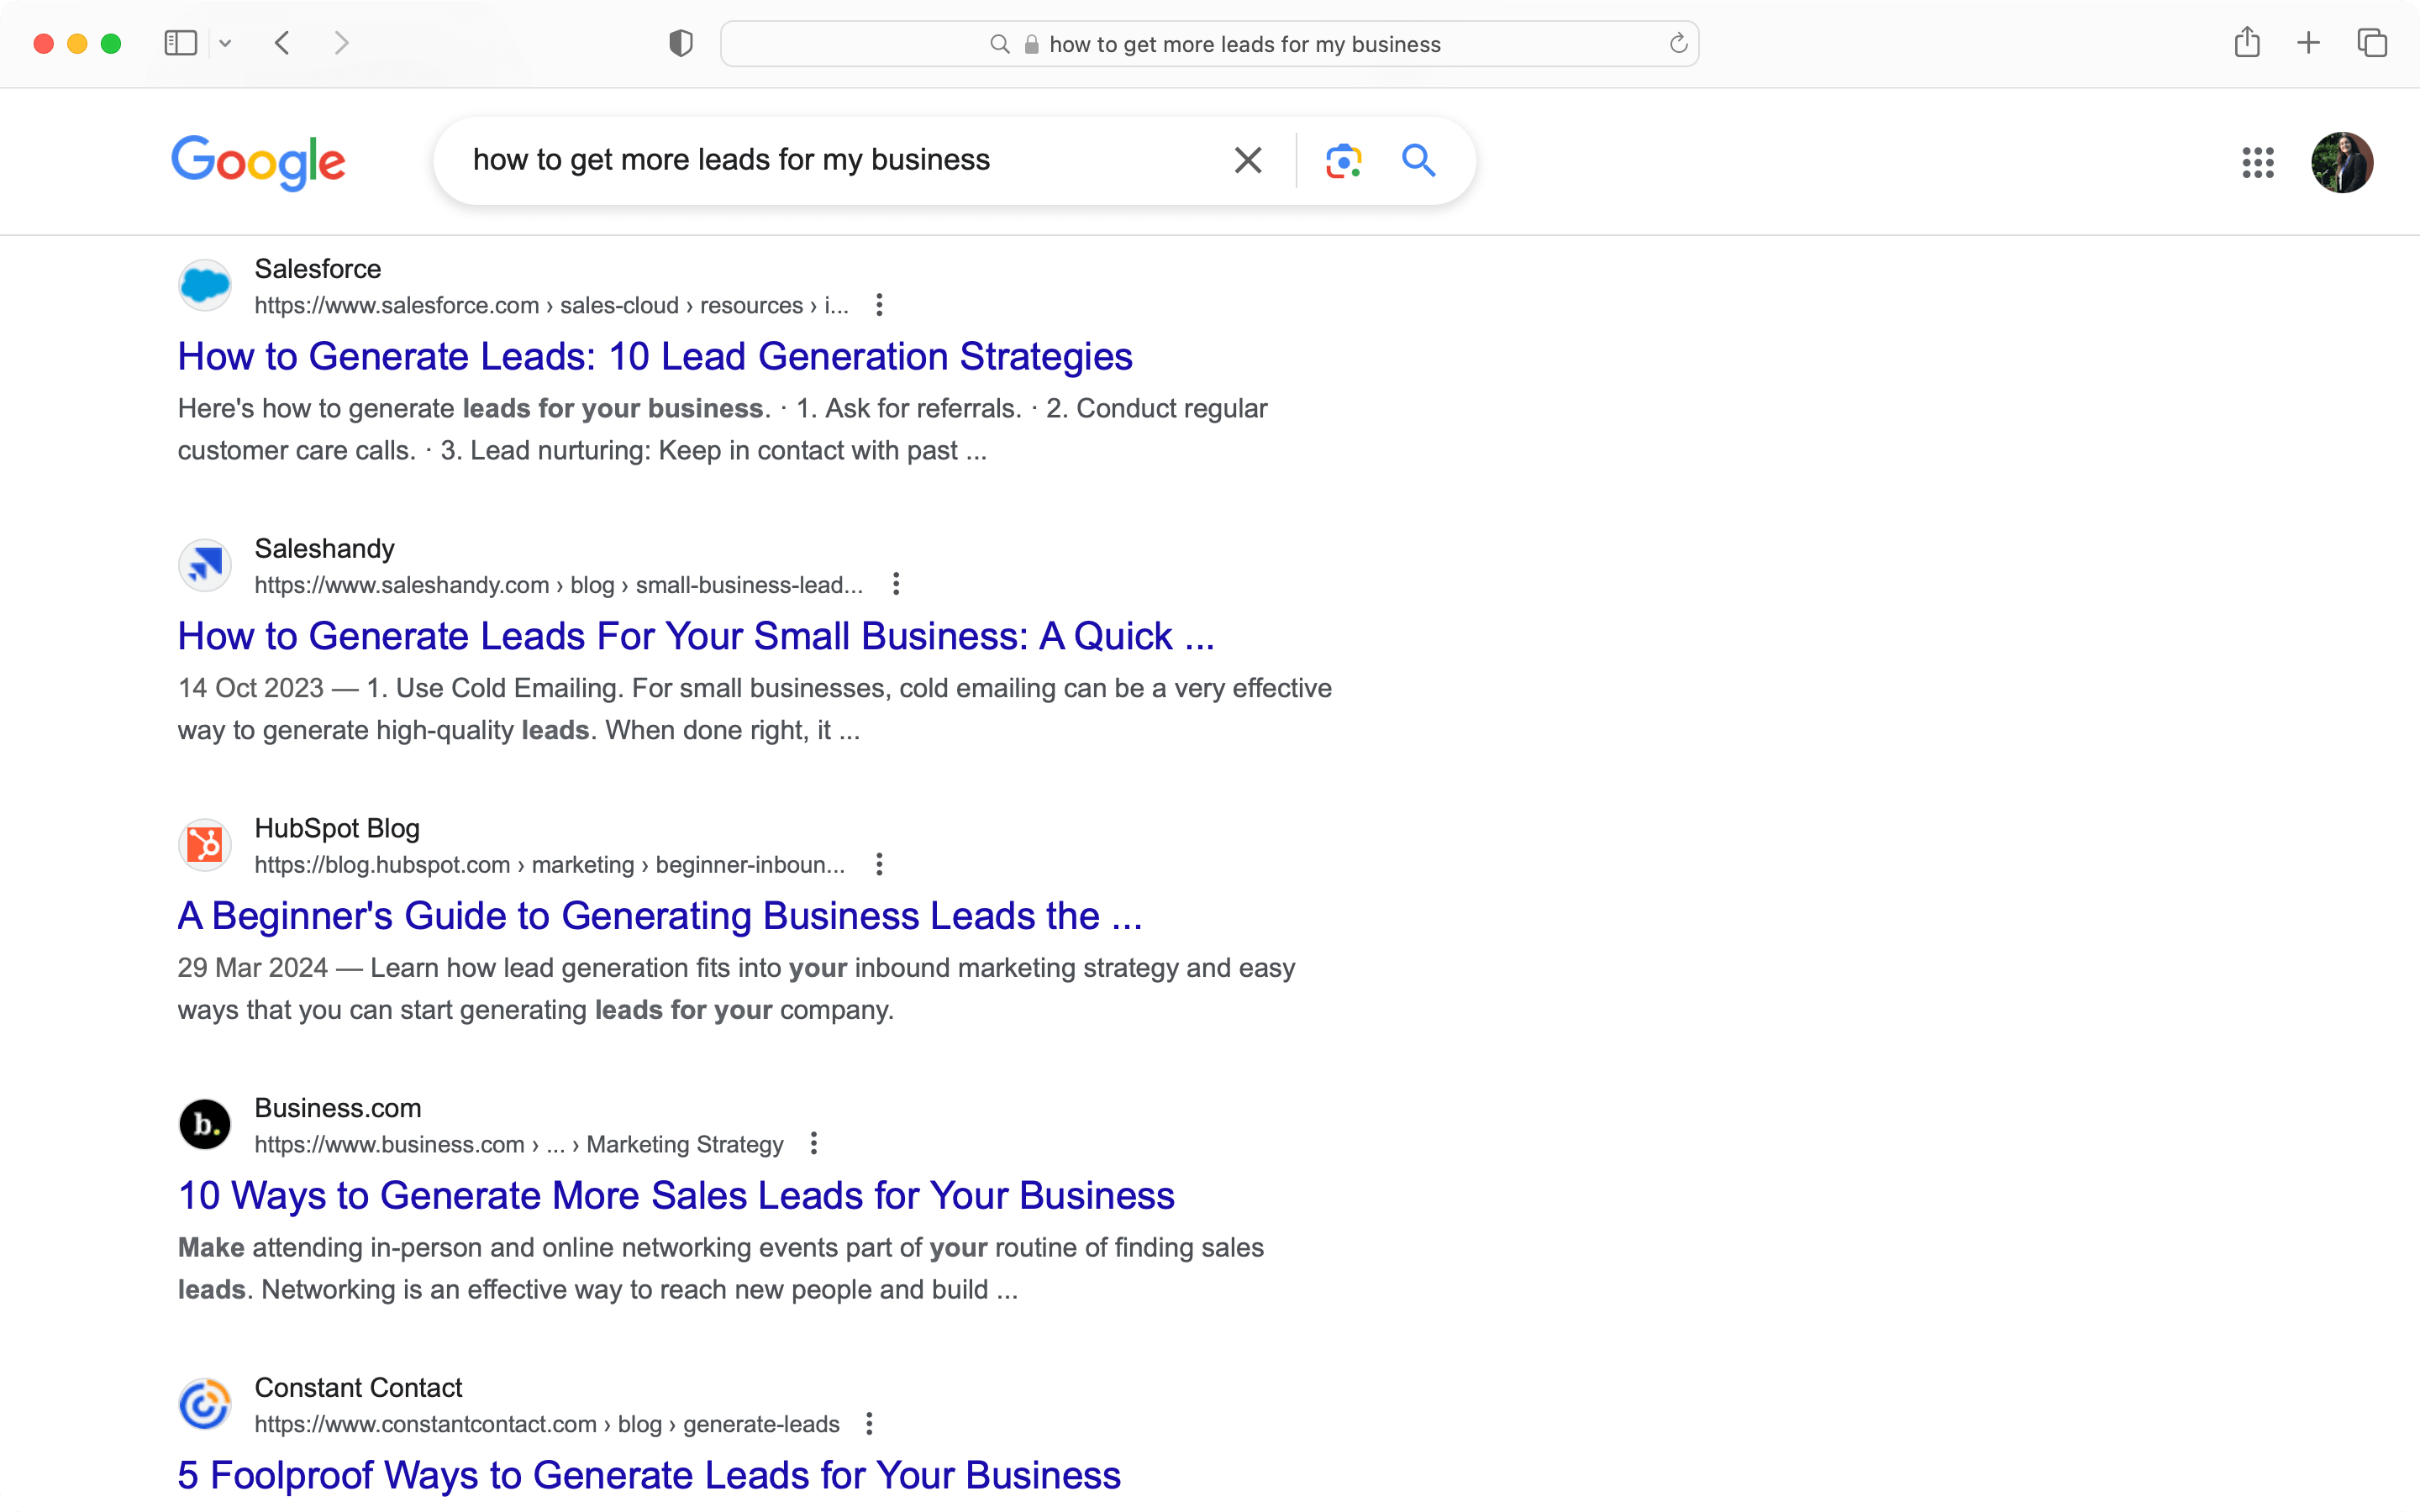This screenshot has width=2420, height=1512.
Task: Open '10 Ways to Generate More Sales Leads' link
Action: (676, 1196)
